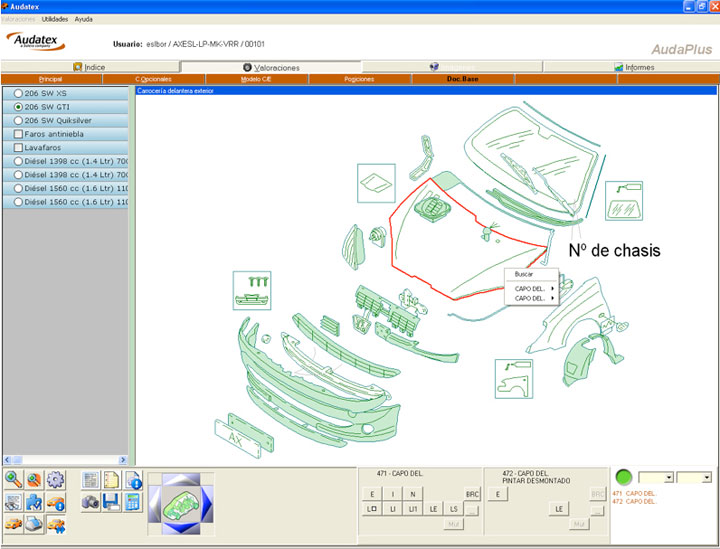Click the N button under 471 - CAPO DEL.
Screen dimensions: 720x549
(413, 494)
